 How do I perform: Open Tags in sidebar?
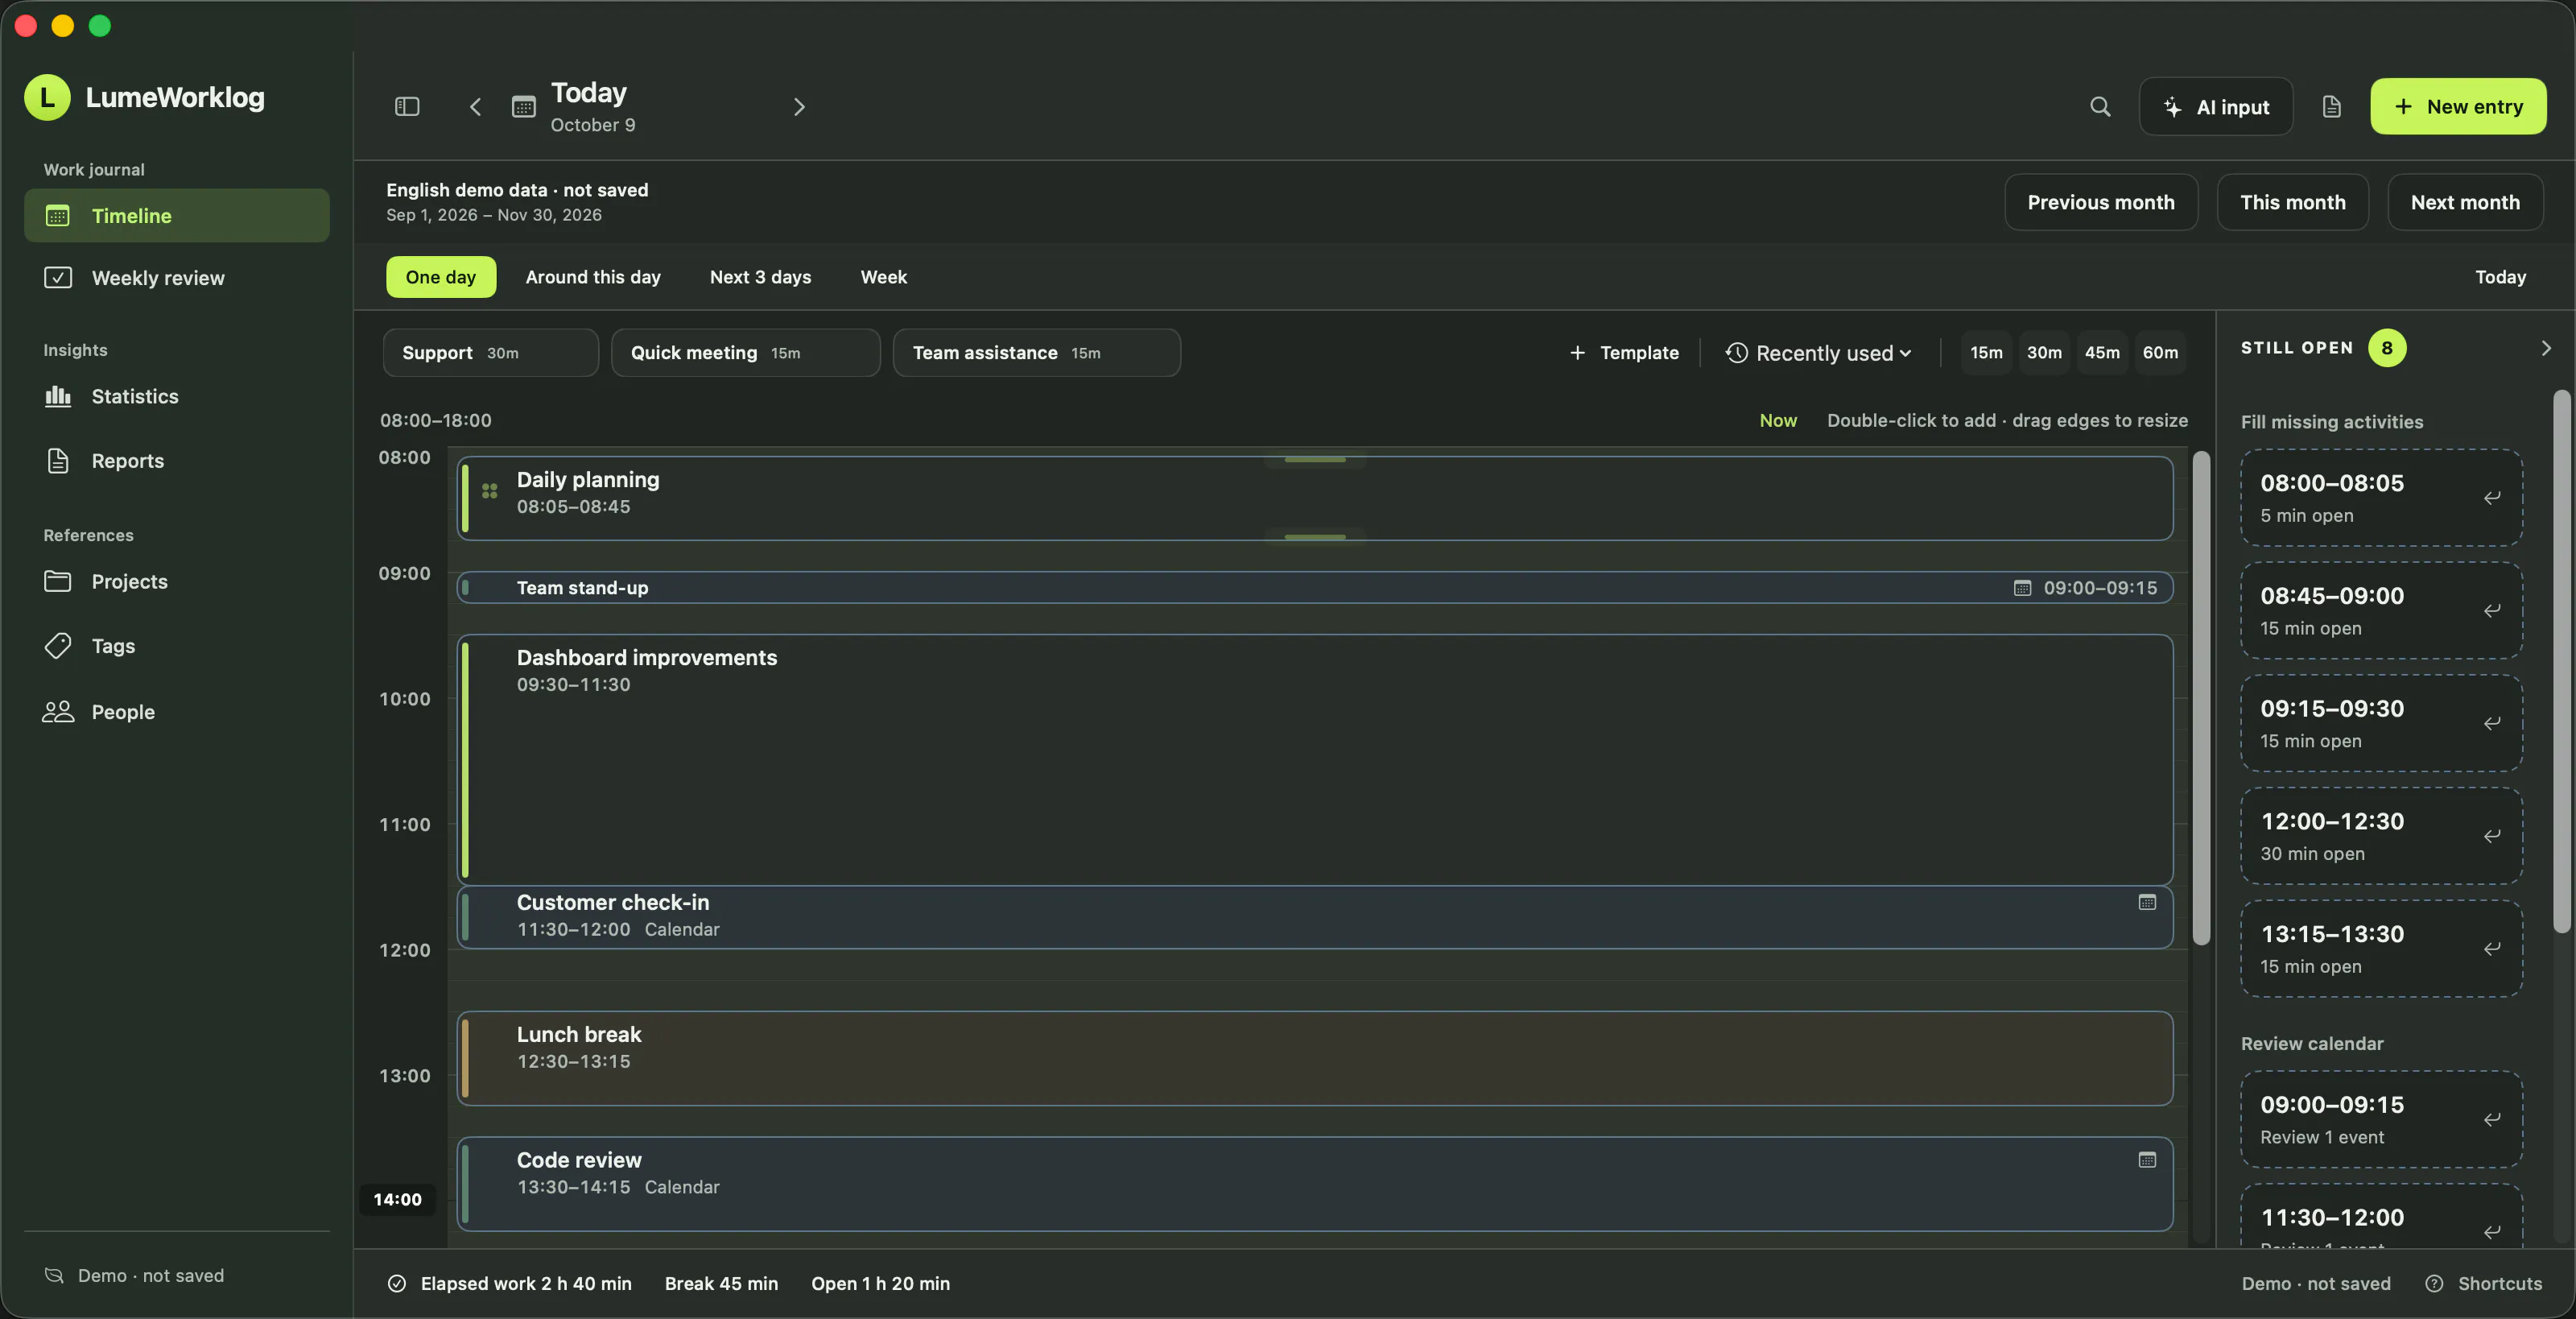(177, 646)
